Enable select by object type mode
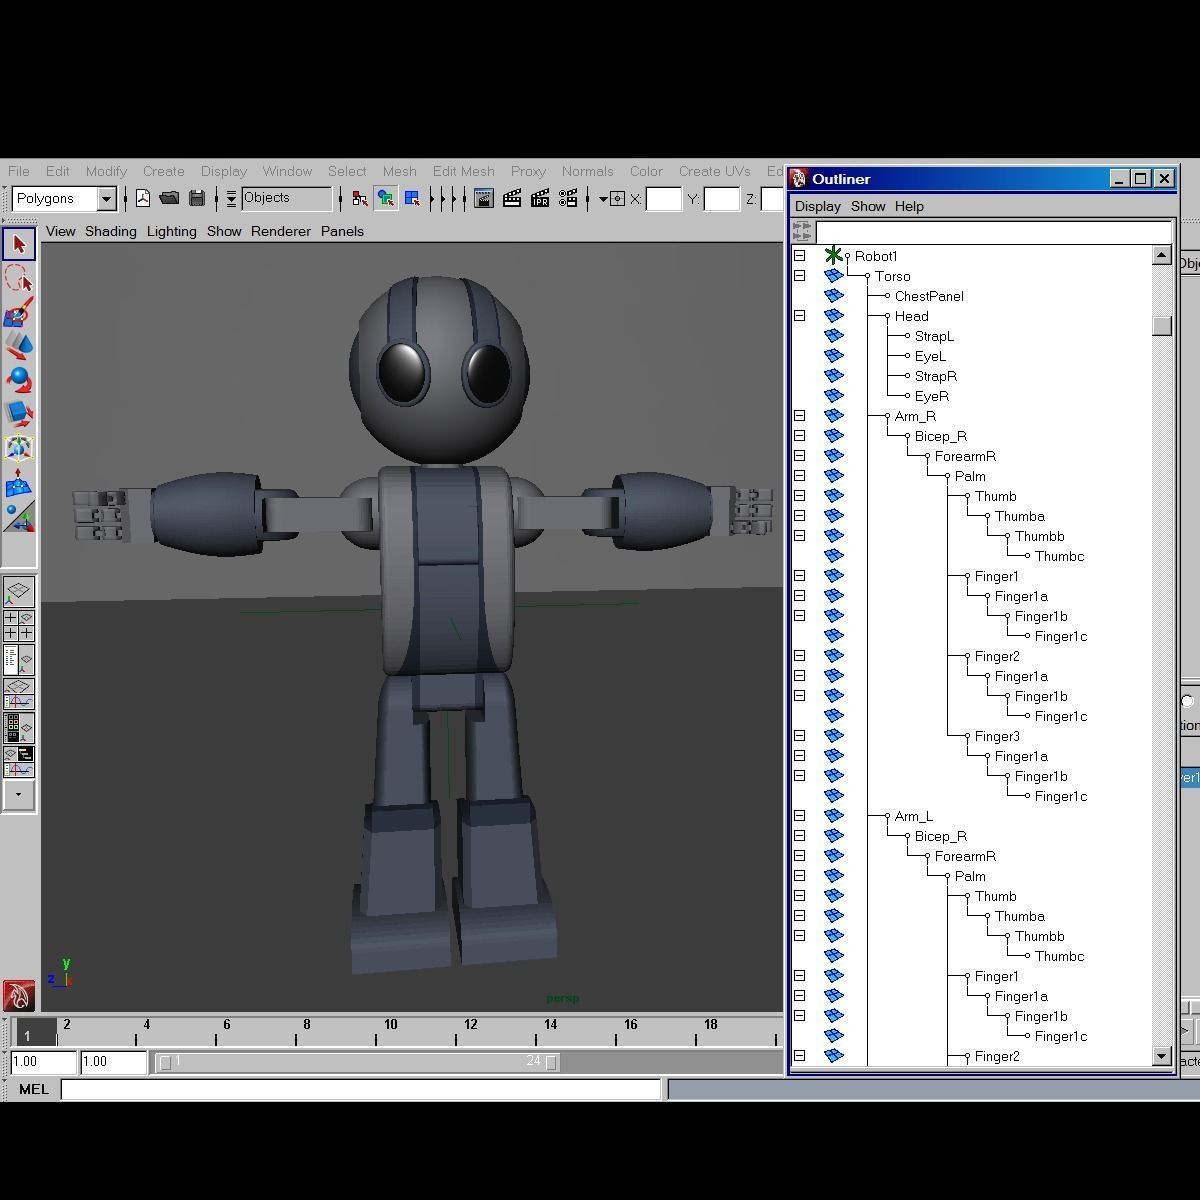Screen dimensions: 1200x1200 coord(385,198)
